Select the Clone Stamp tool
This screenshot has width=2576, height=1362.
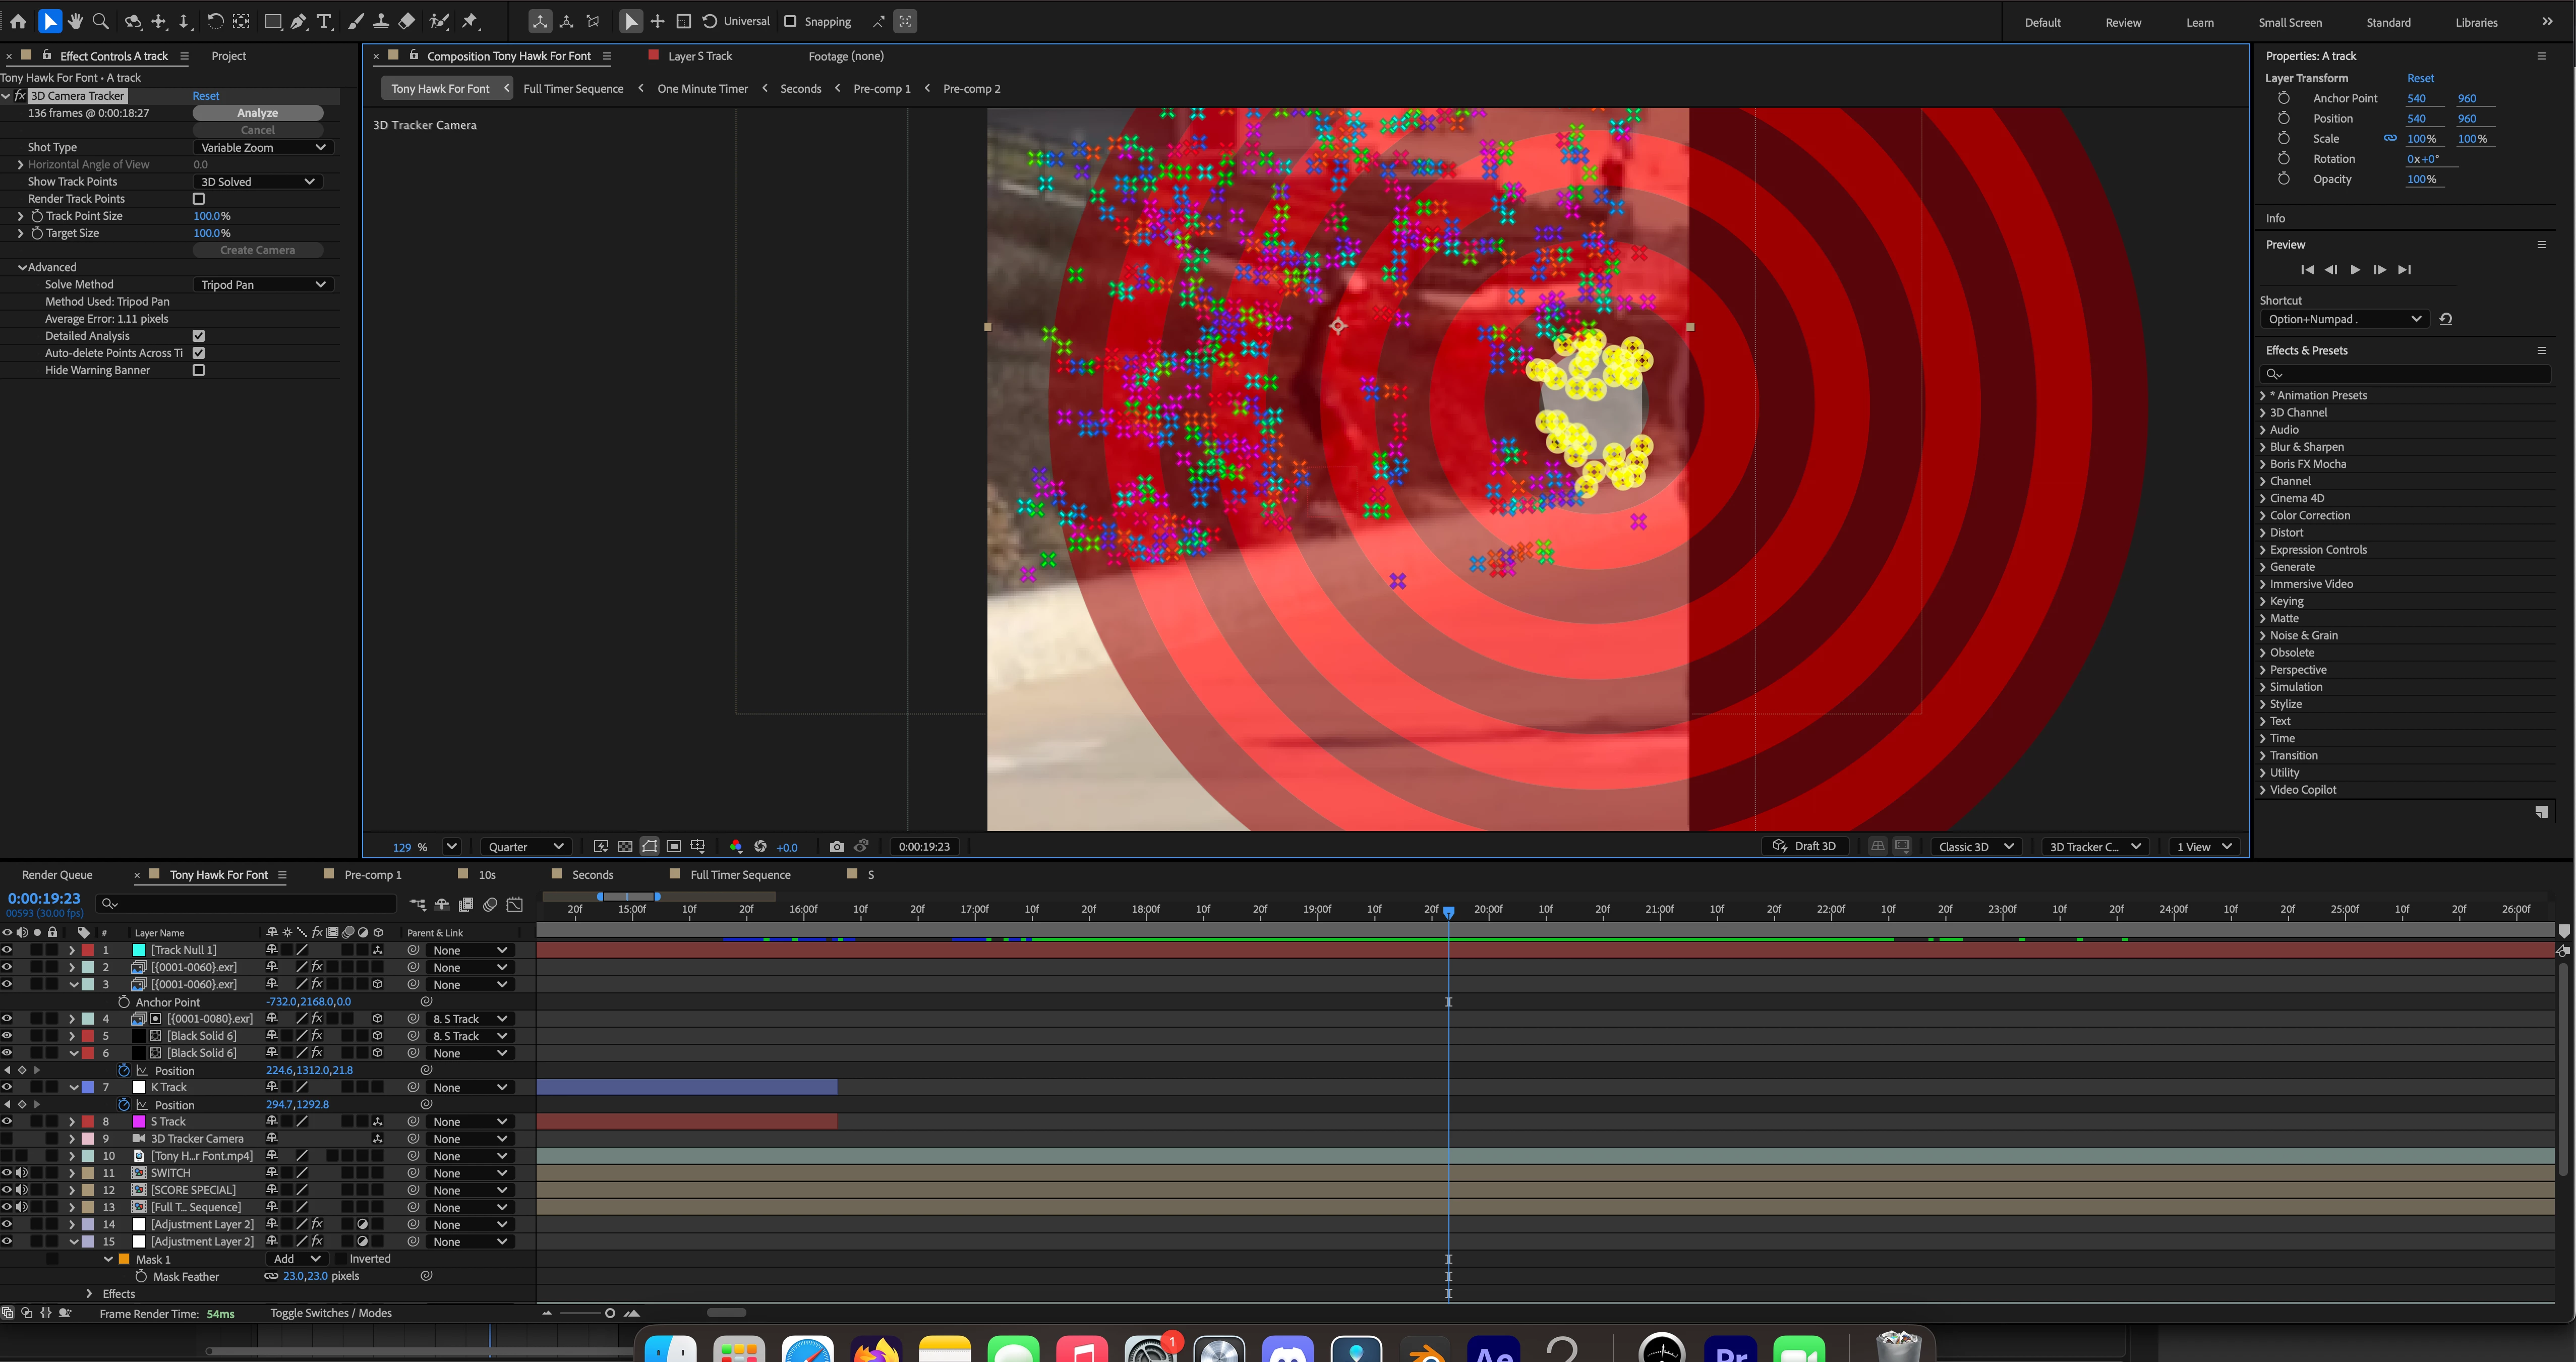[x=381, y=21]
